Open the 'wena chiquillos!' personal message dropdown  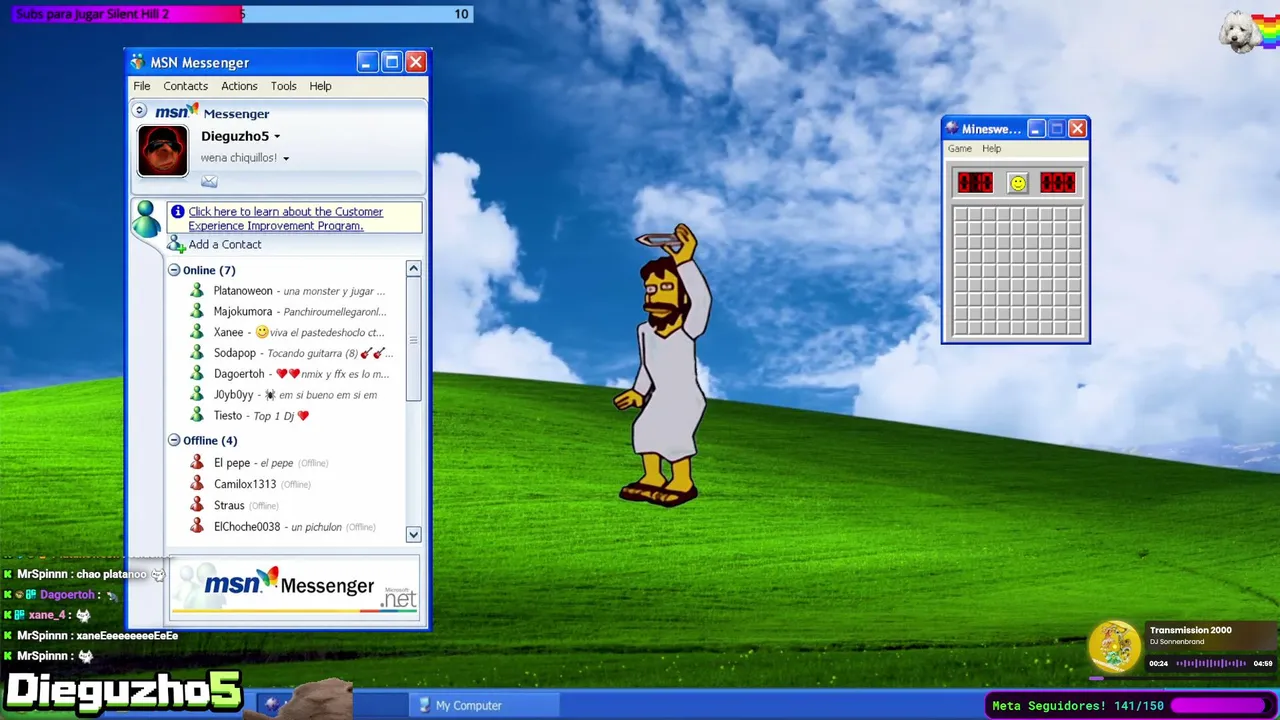tap(285, 158)
